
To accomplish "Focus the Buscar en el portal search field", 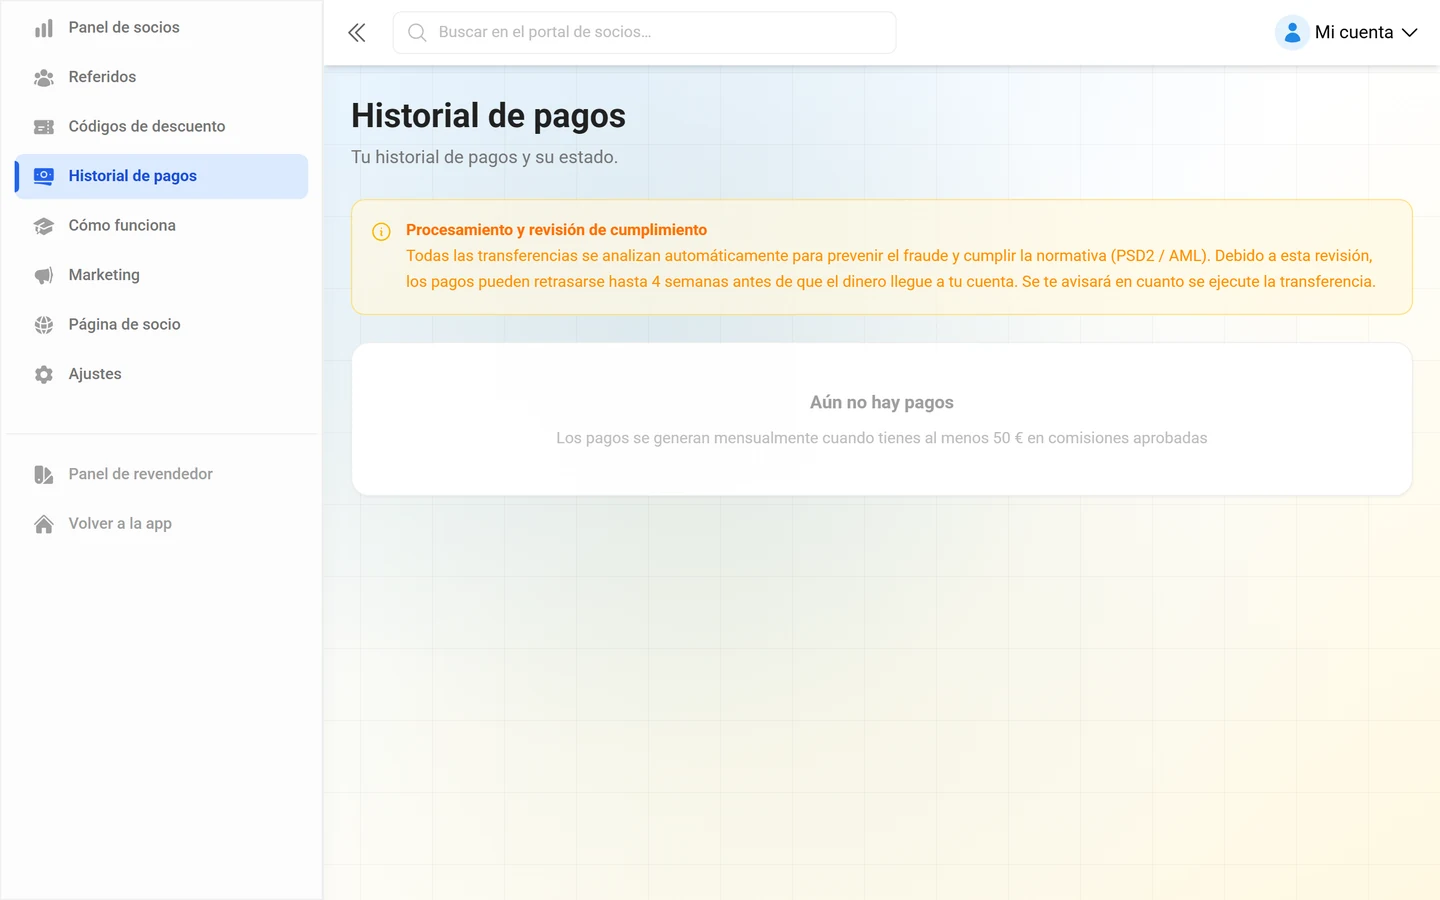I will 644,33.
